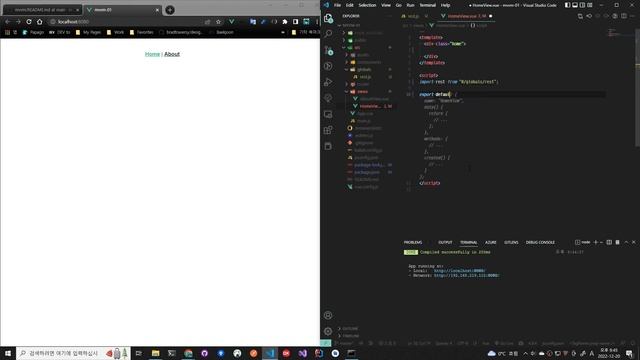
Task: Open the Network URL in terminal
Action: pyautogui.click(x=466, y=276)
